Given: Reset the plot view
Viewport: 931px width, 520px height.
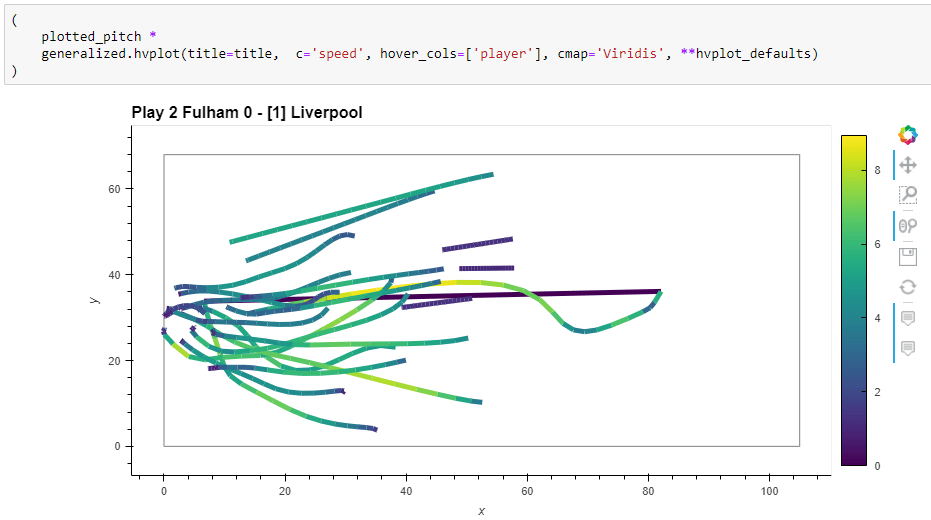Looking at the screenshot, I should (x=908, y=287).
